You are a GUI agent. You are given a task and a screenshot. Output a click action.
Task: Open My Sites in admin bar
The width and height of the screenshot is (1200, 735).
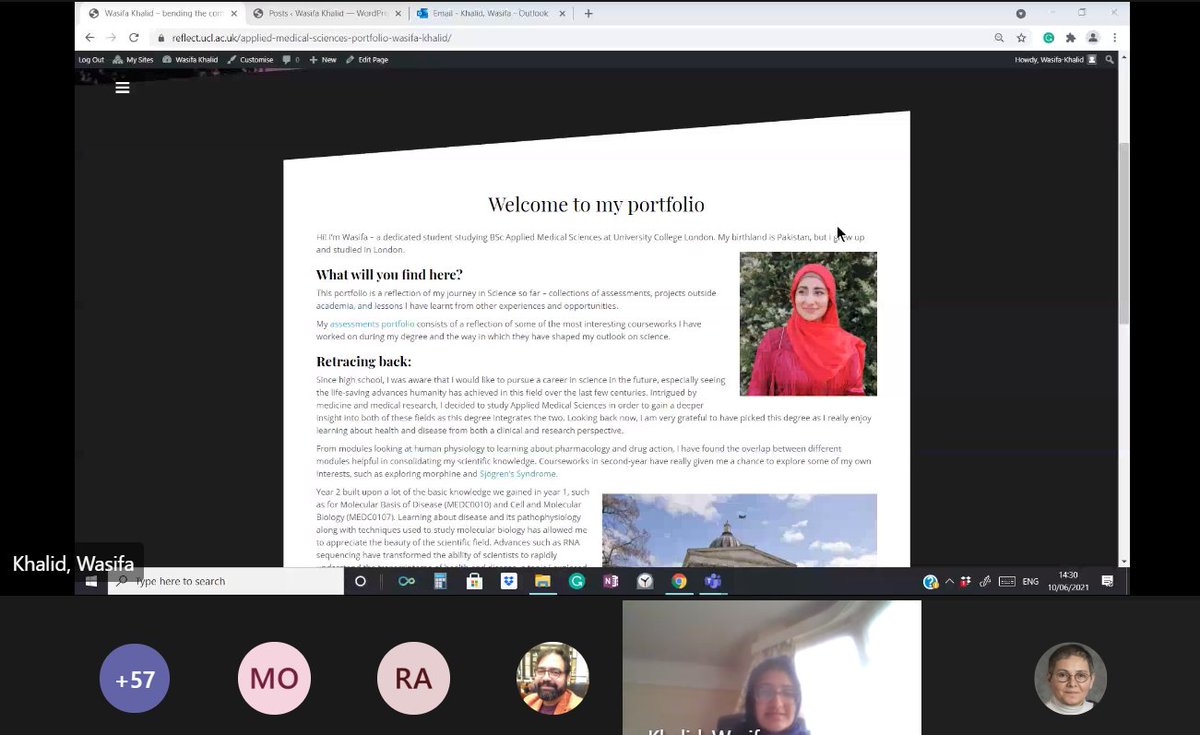click(x=134, y=60)
